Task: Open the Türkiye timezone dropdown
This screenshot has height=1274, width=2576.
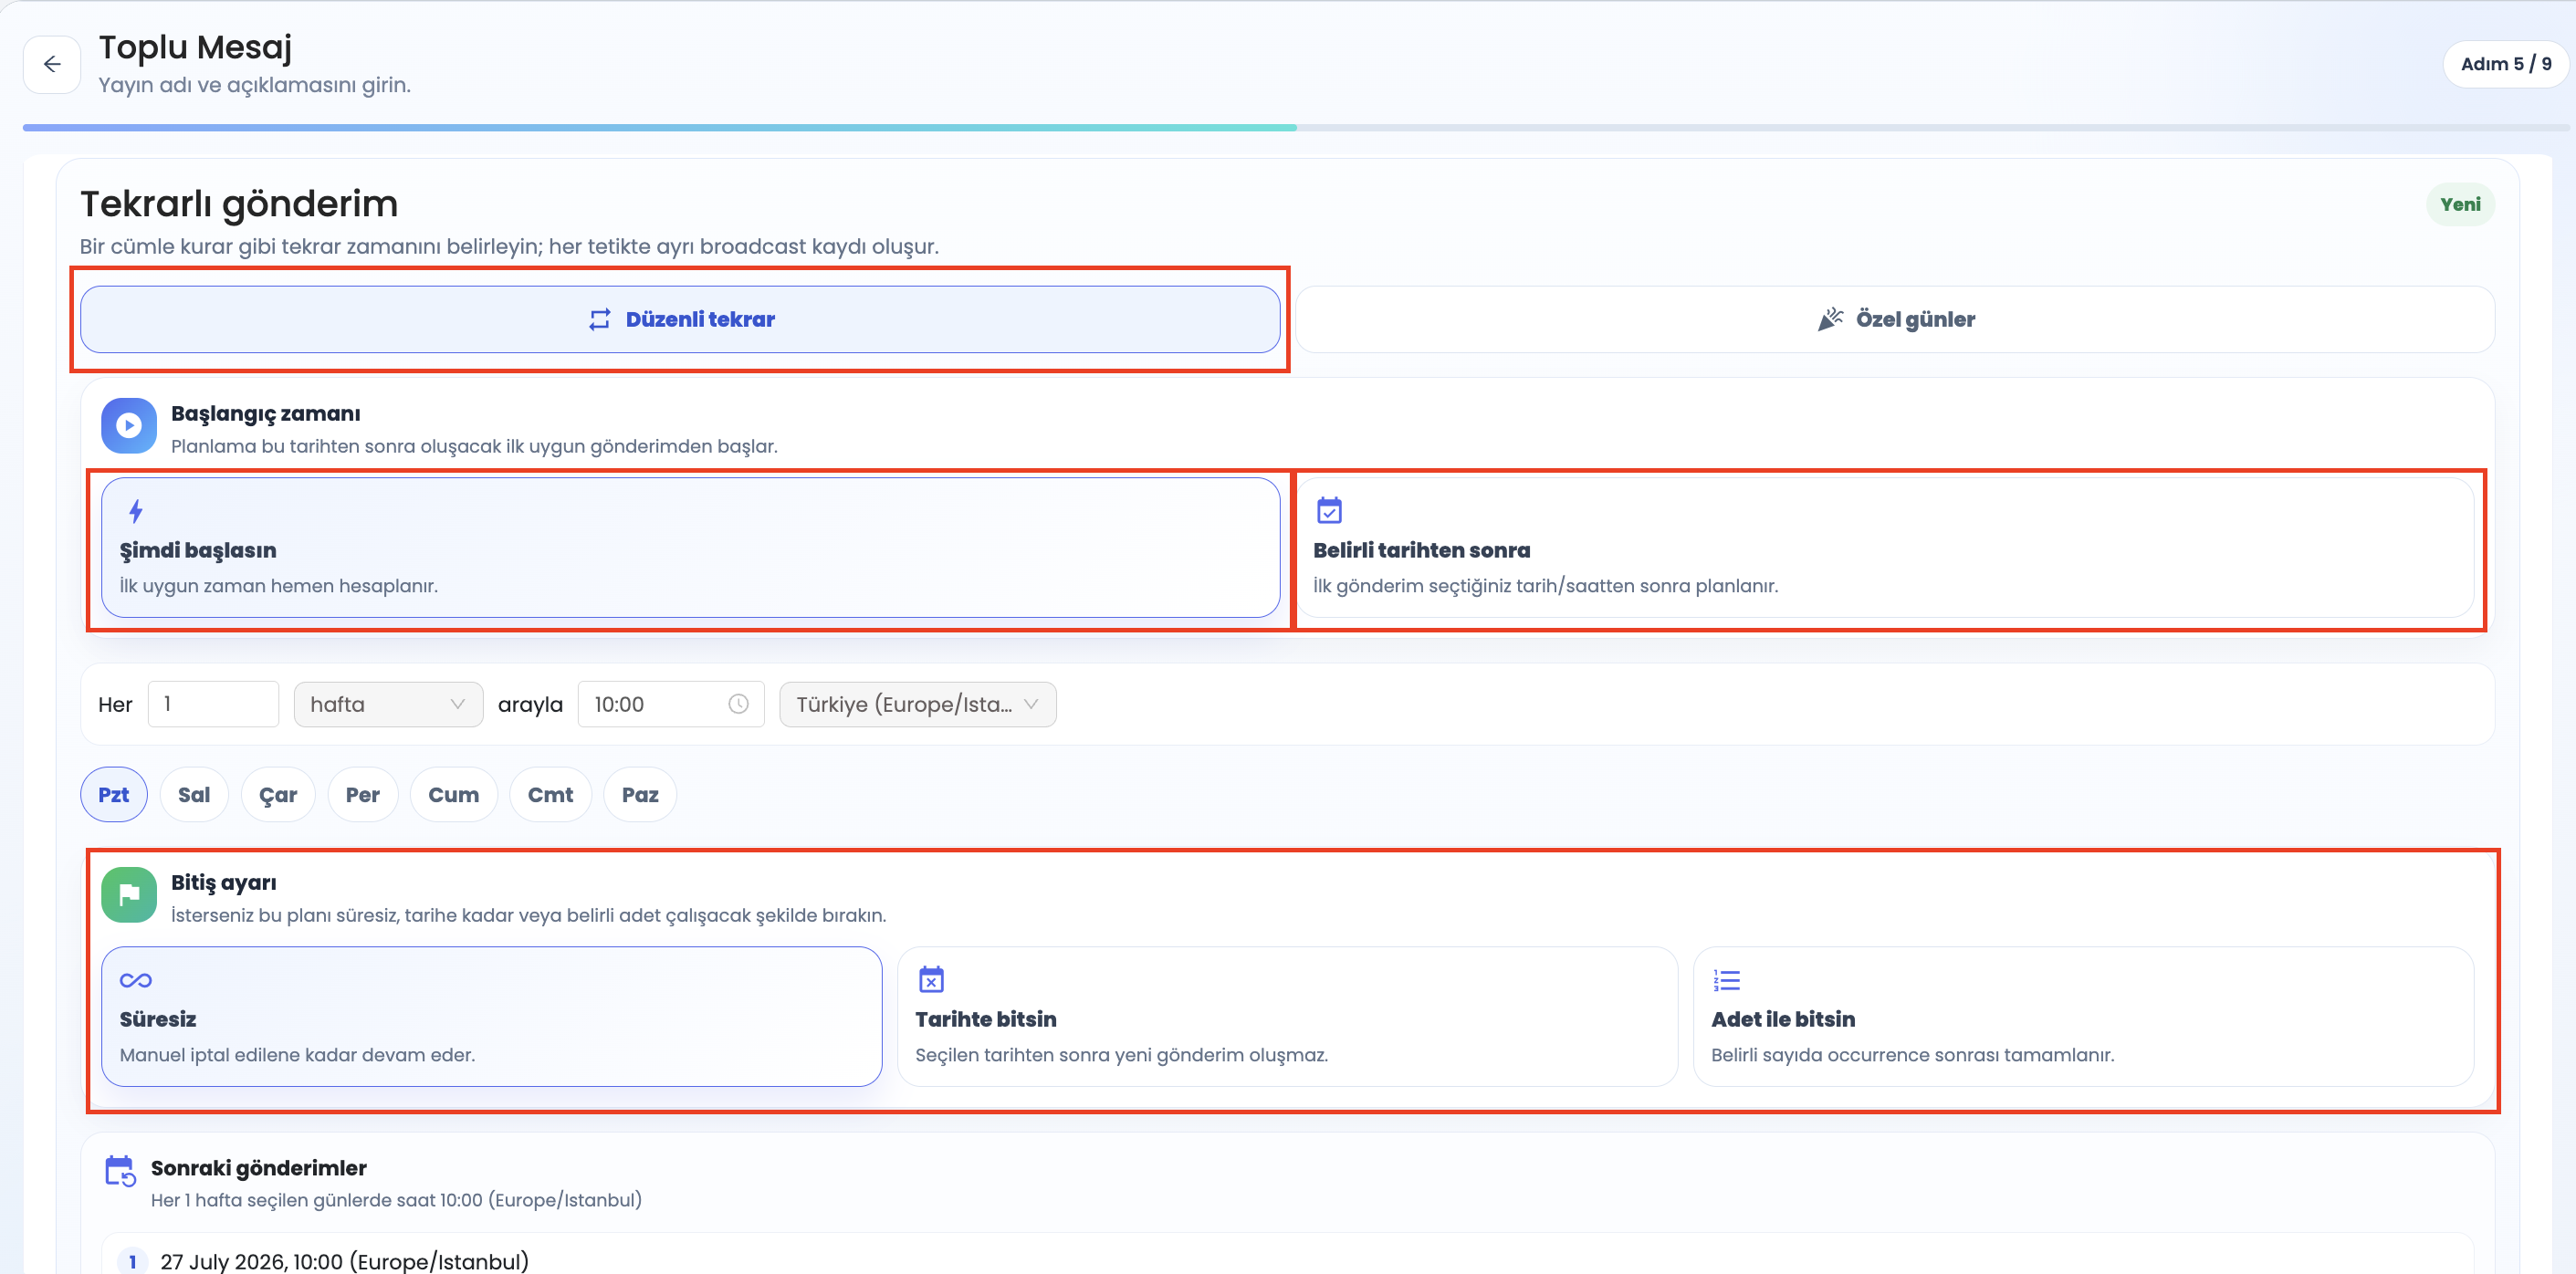Action: click(918, 704)
